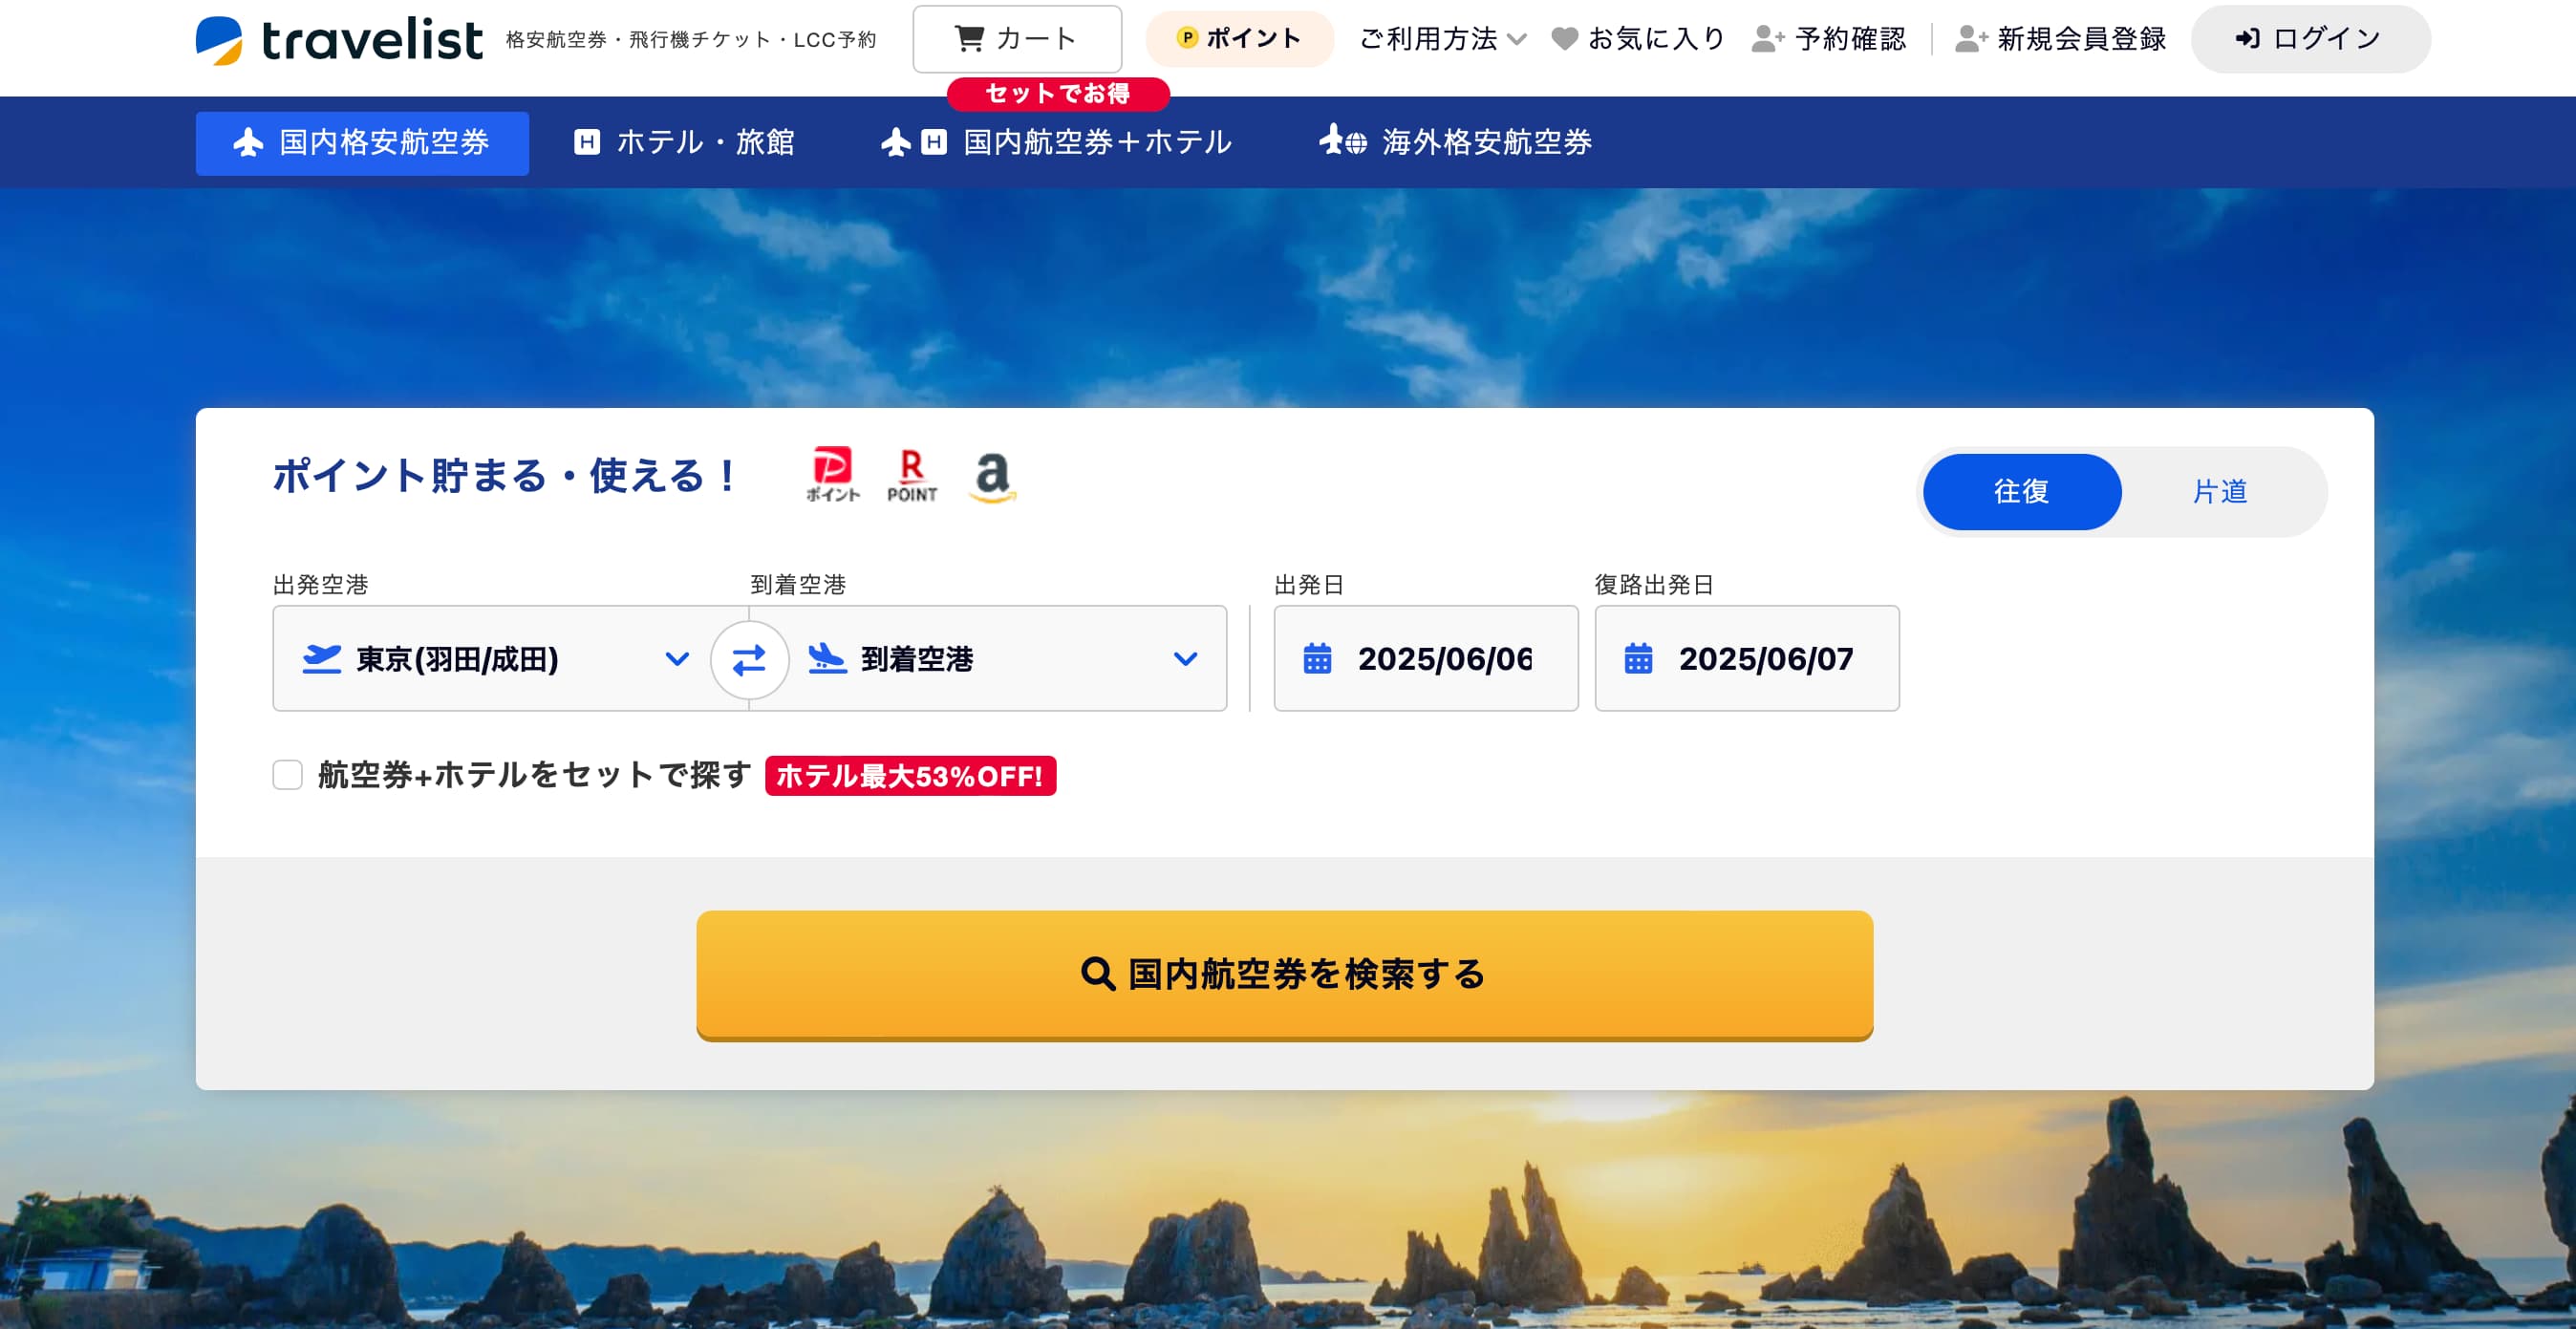The height and width of the screenshot is (1329, 2576).
Task: Open the カート cart button
Action: click(1017, 39)
